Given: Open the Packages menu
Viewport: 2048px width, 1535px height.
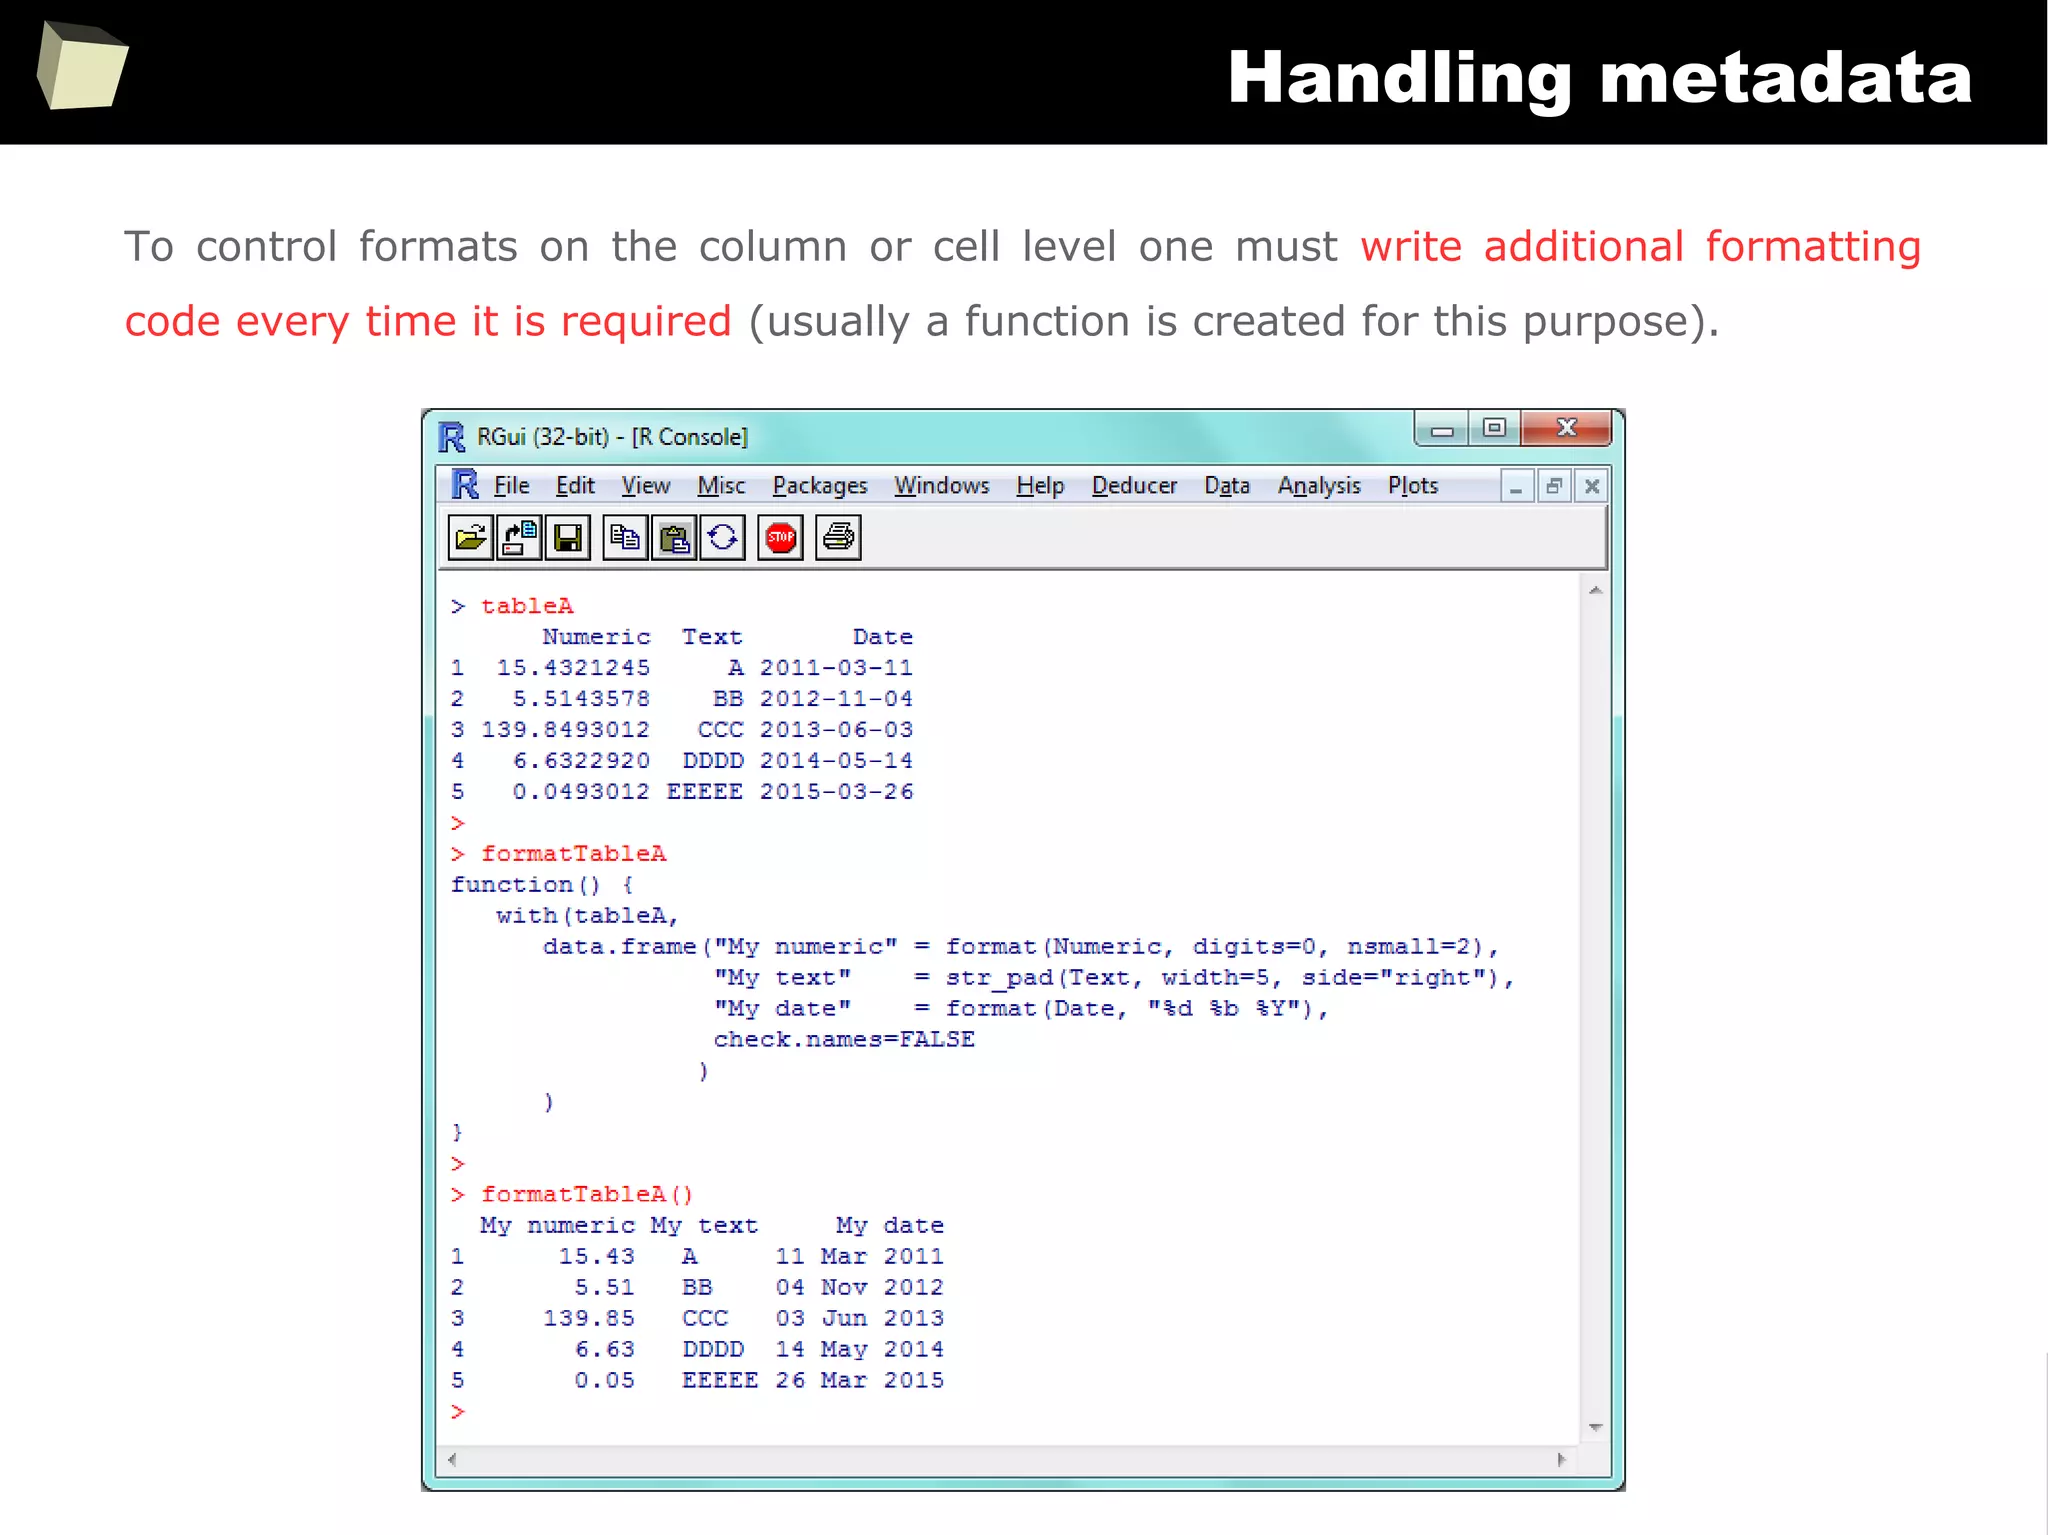Looking at the screenshot, I should (820, 486).
